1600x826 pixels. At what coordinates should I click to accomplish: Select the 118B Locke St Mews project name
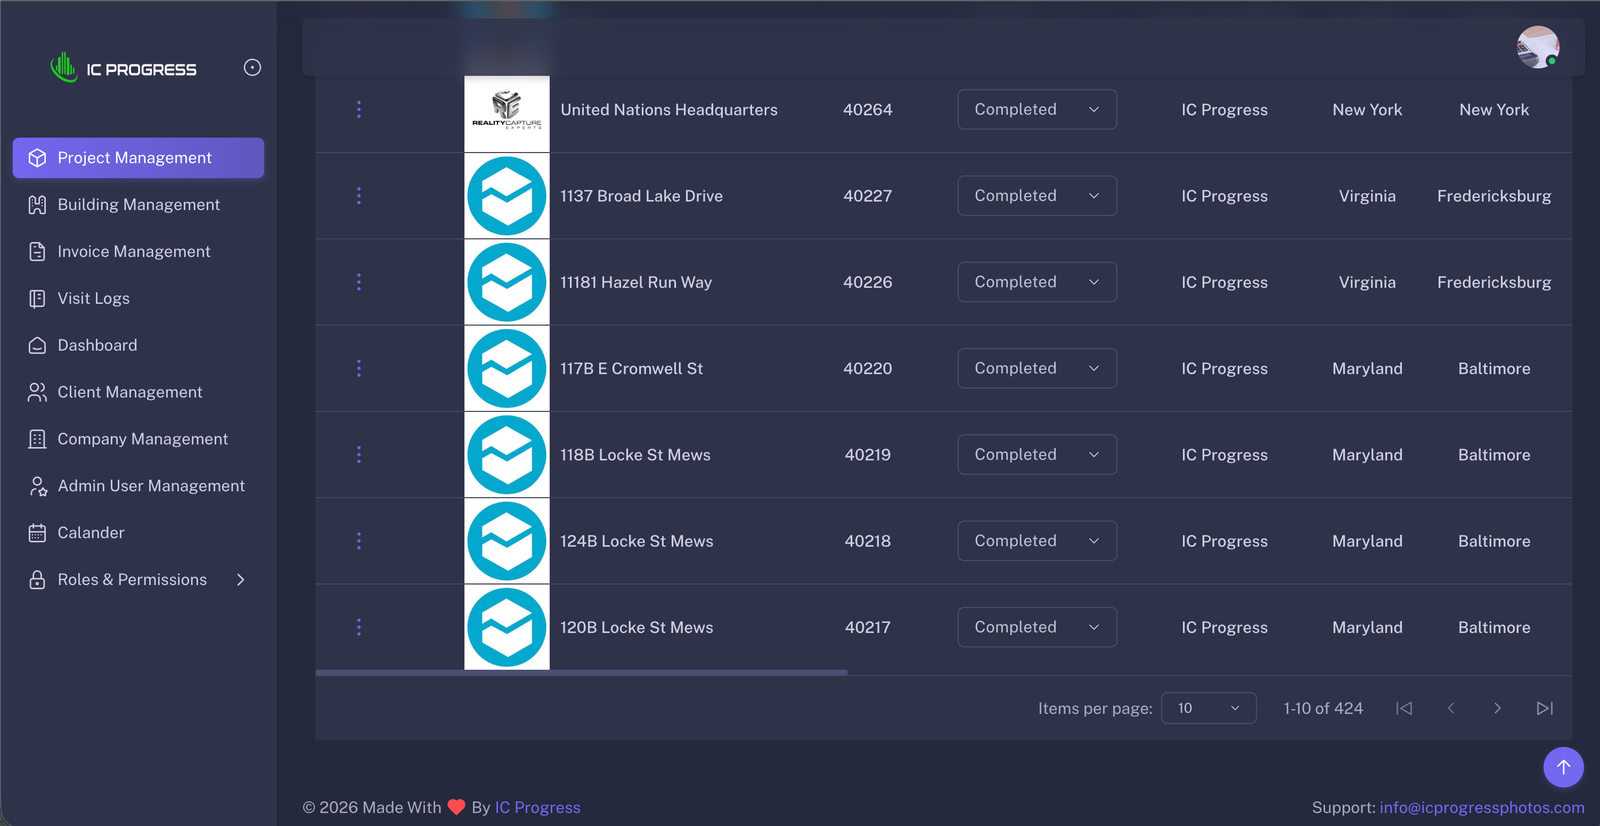click(635, 455)
